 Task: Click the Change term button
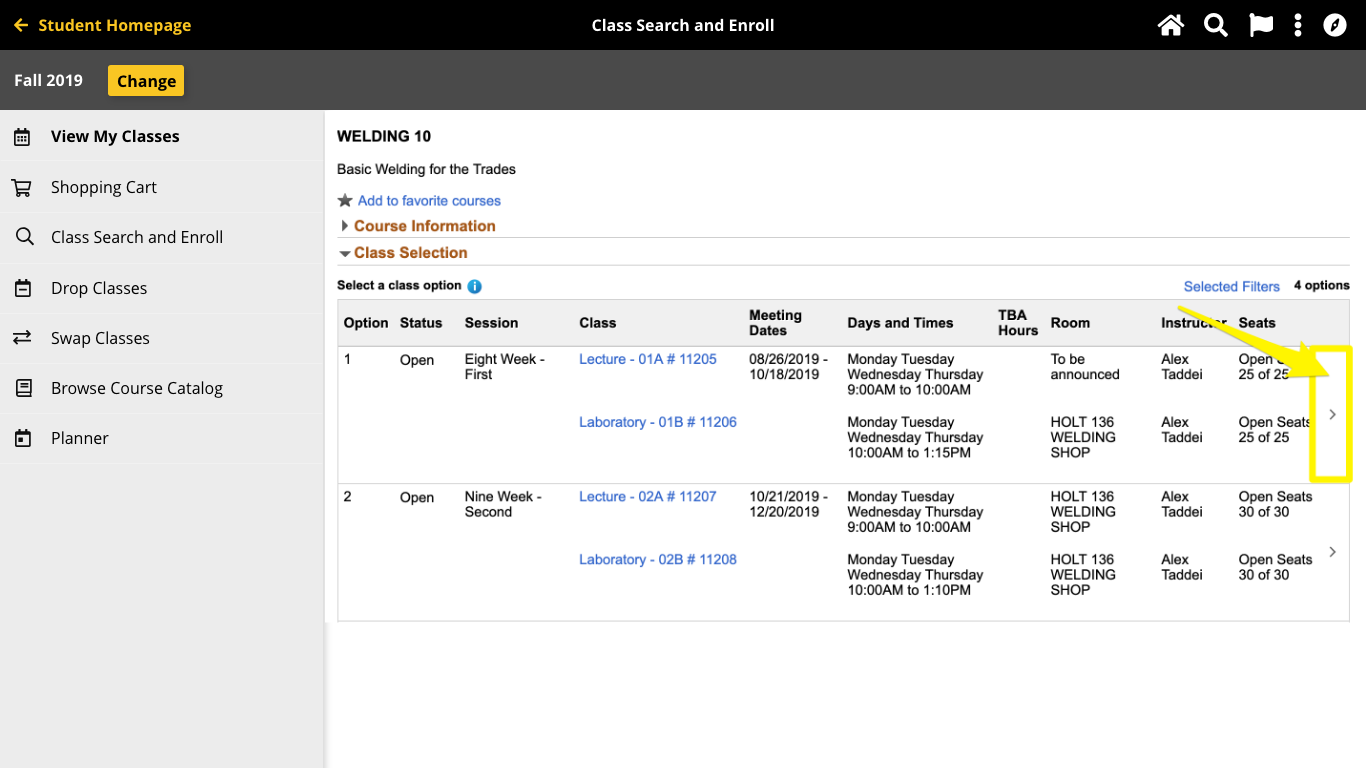pyautogui.click(x=146, y=81)
